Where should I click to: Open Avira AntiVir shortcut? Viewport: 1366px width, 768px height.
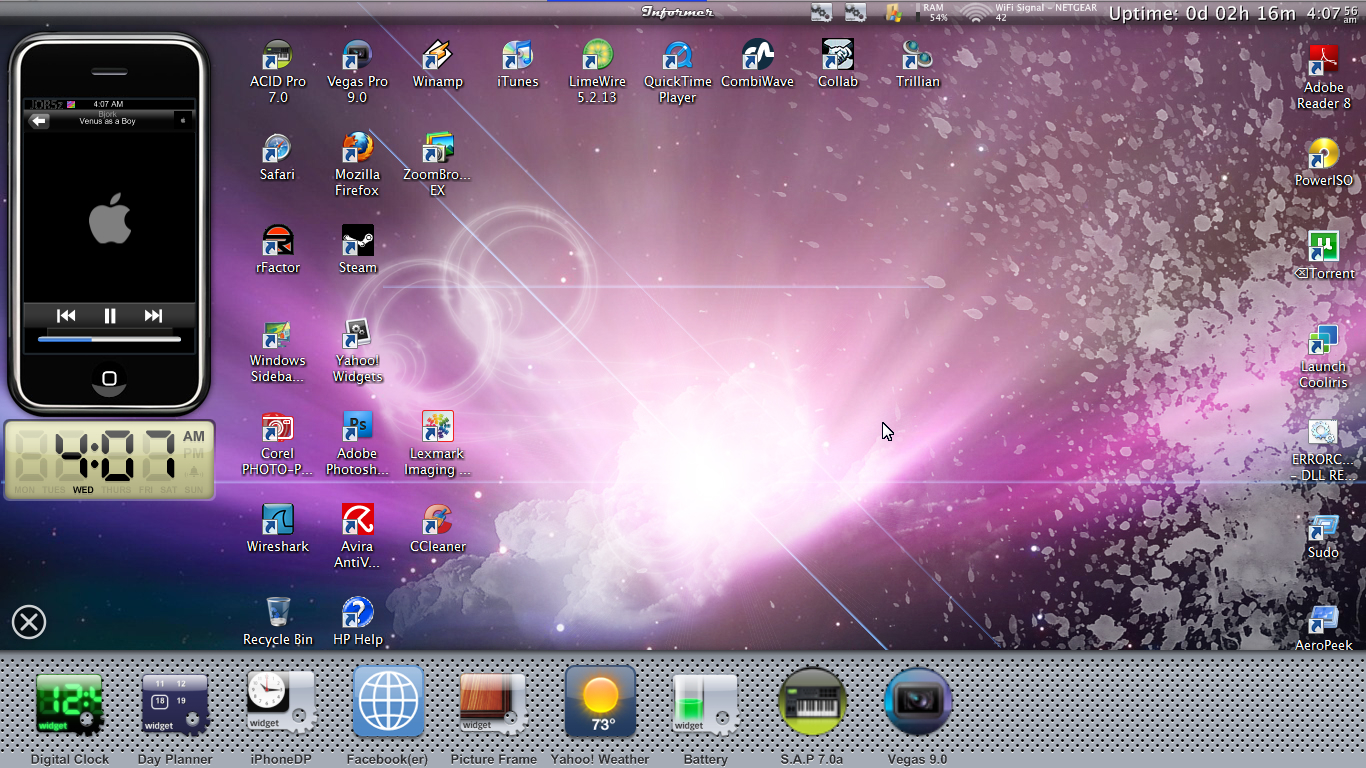coord(357,536)
